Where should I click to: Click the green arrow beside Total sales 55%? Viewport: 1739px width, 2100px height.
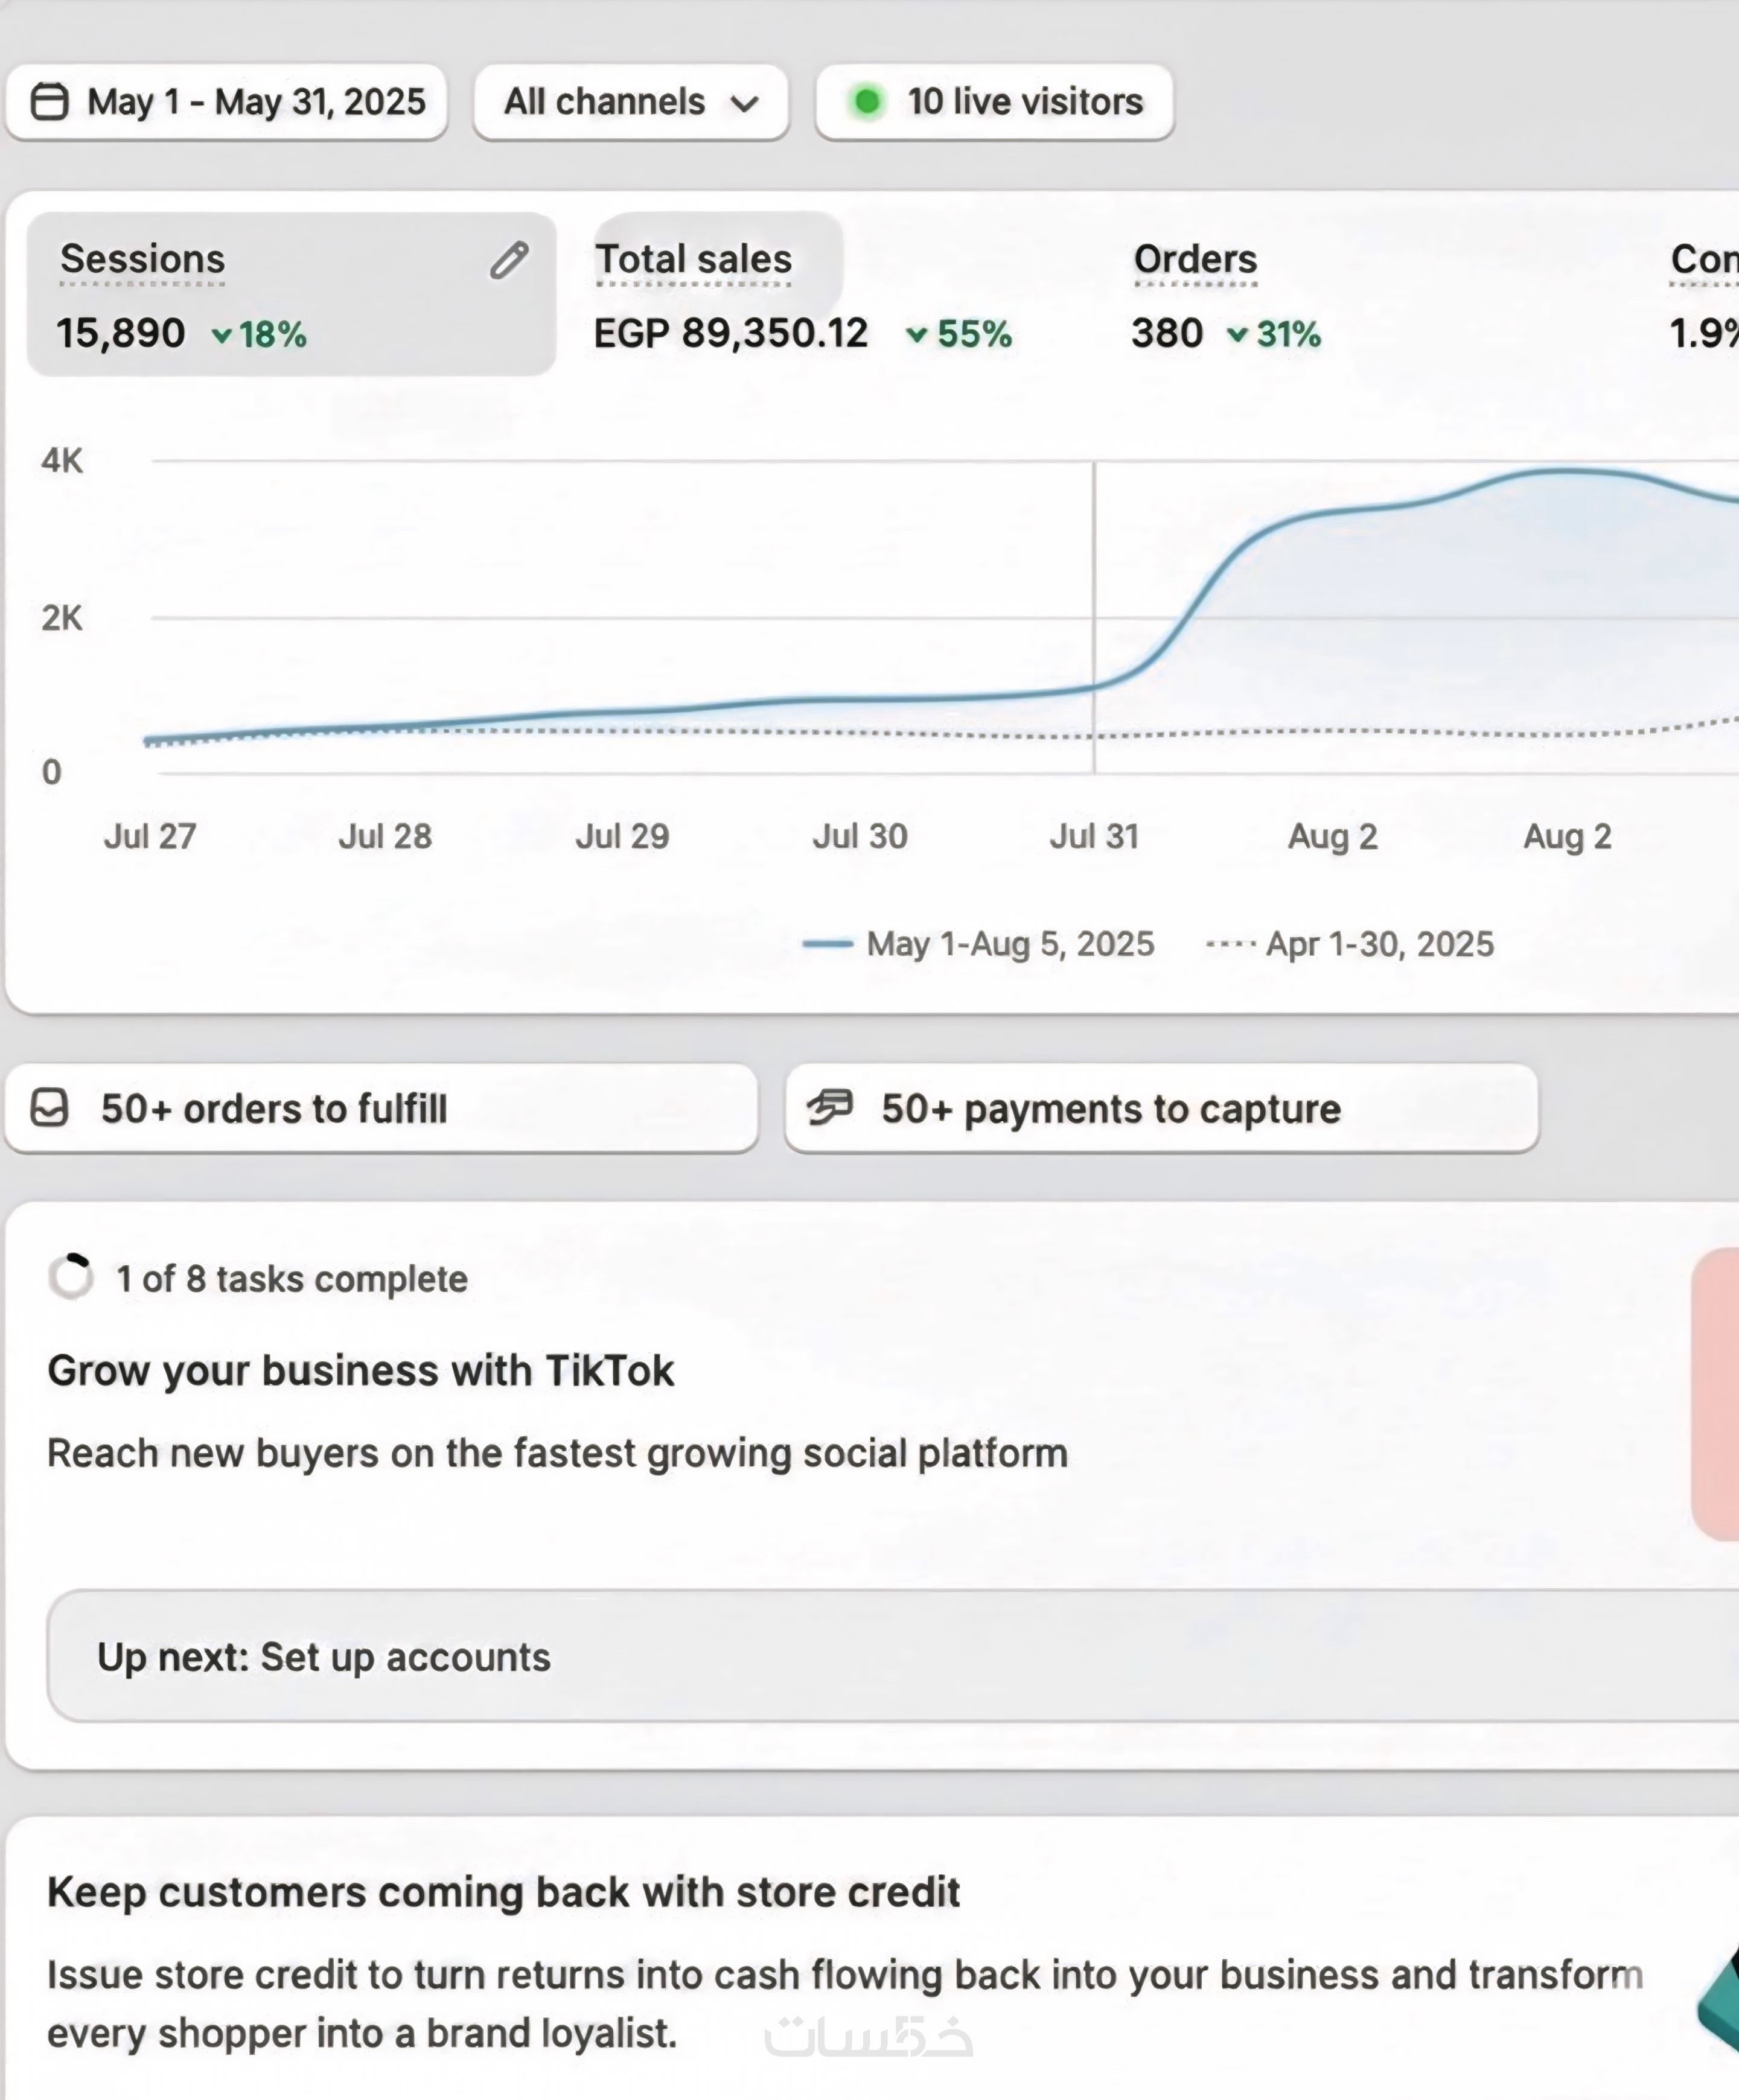coord(916,335)
